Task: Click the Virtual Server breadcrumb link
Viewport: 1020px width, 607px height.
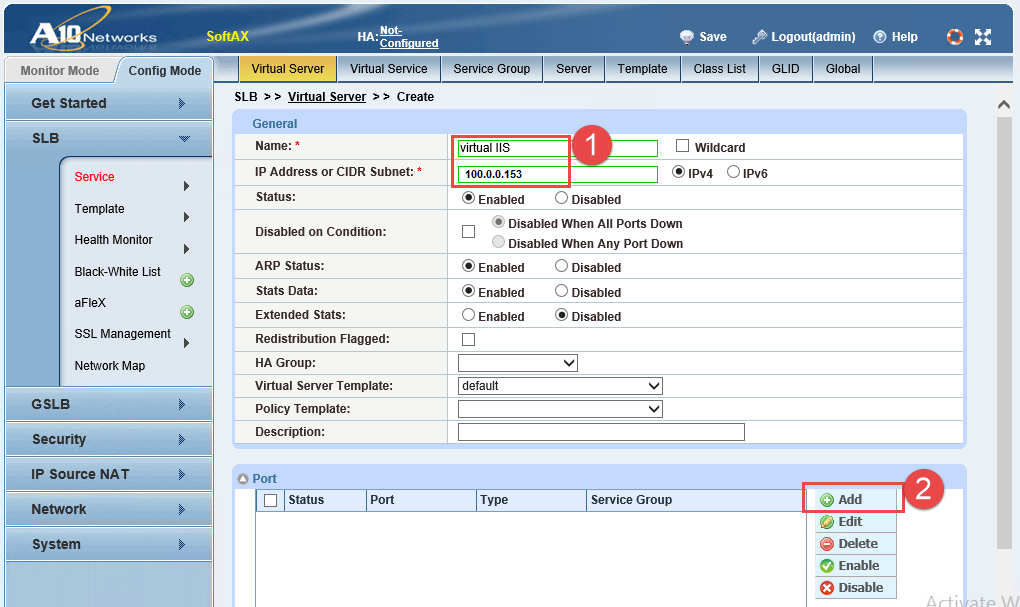Action: click(327, 97)
